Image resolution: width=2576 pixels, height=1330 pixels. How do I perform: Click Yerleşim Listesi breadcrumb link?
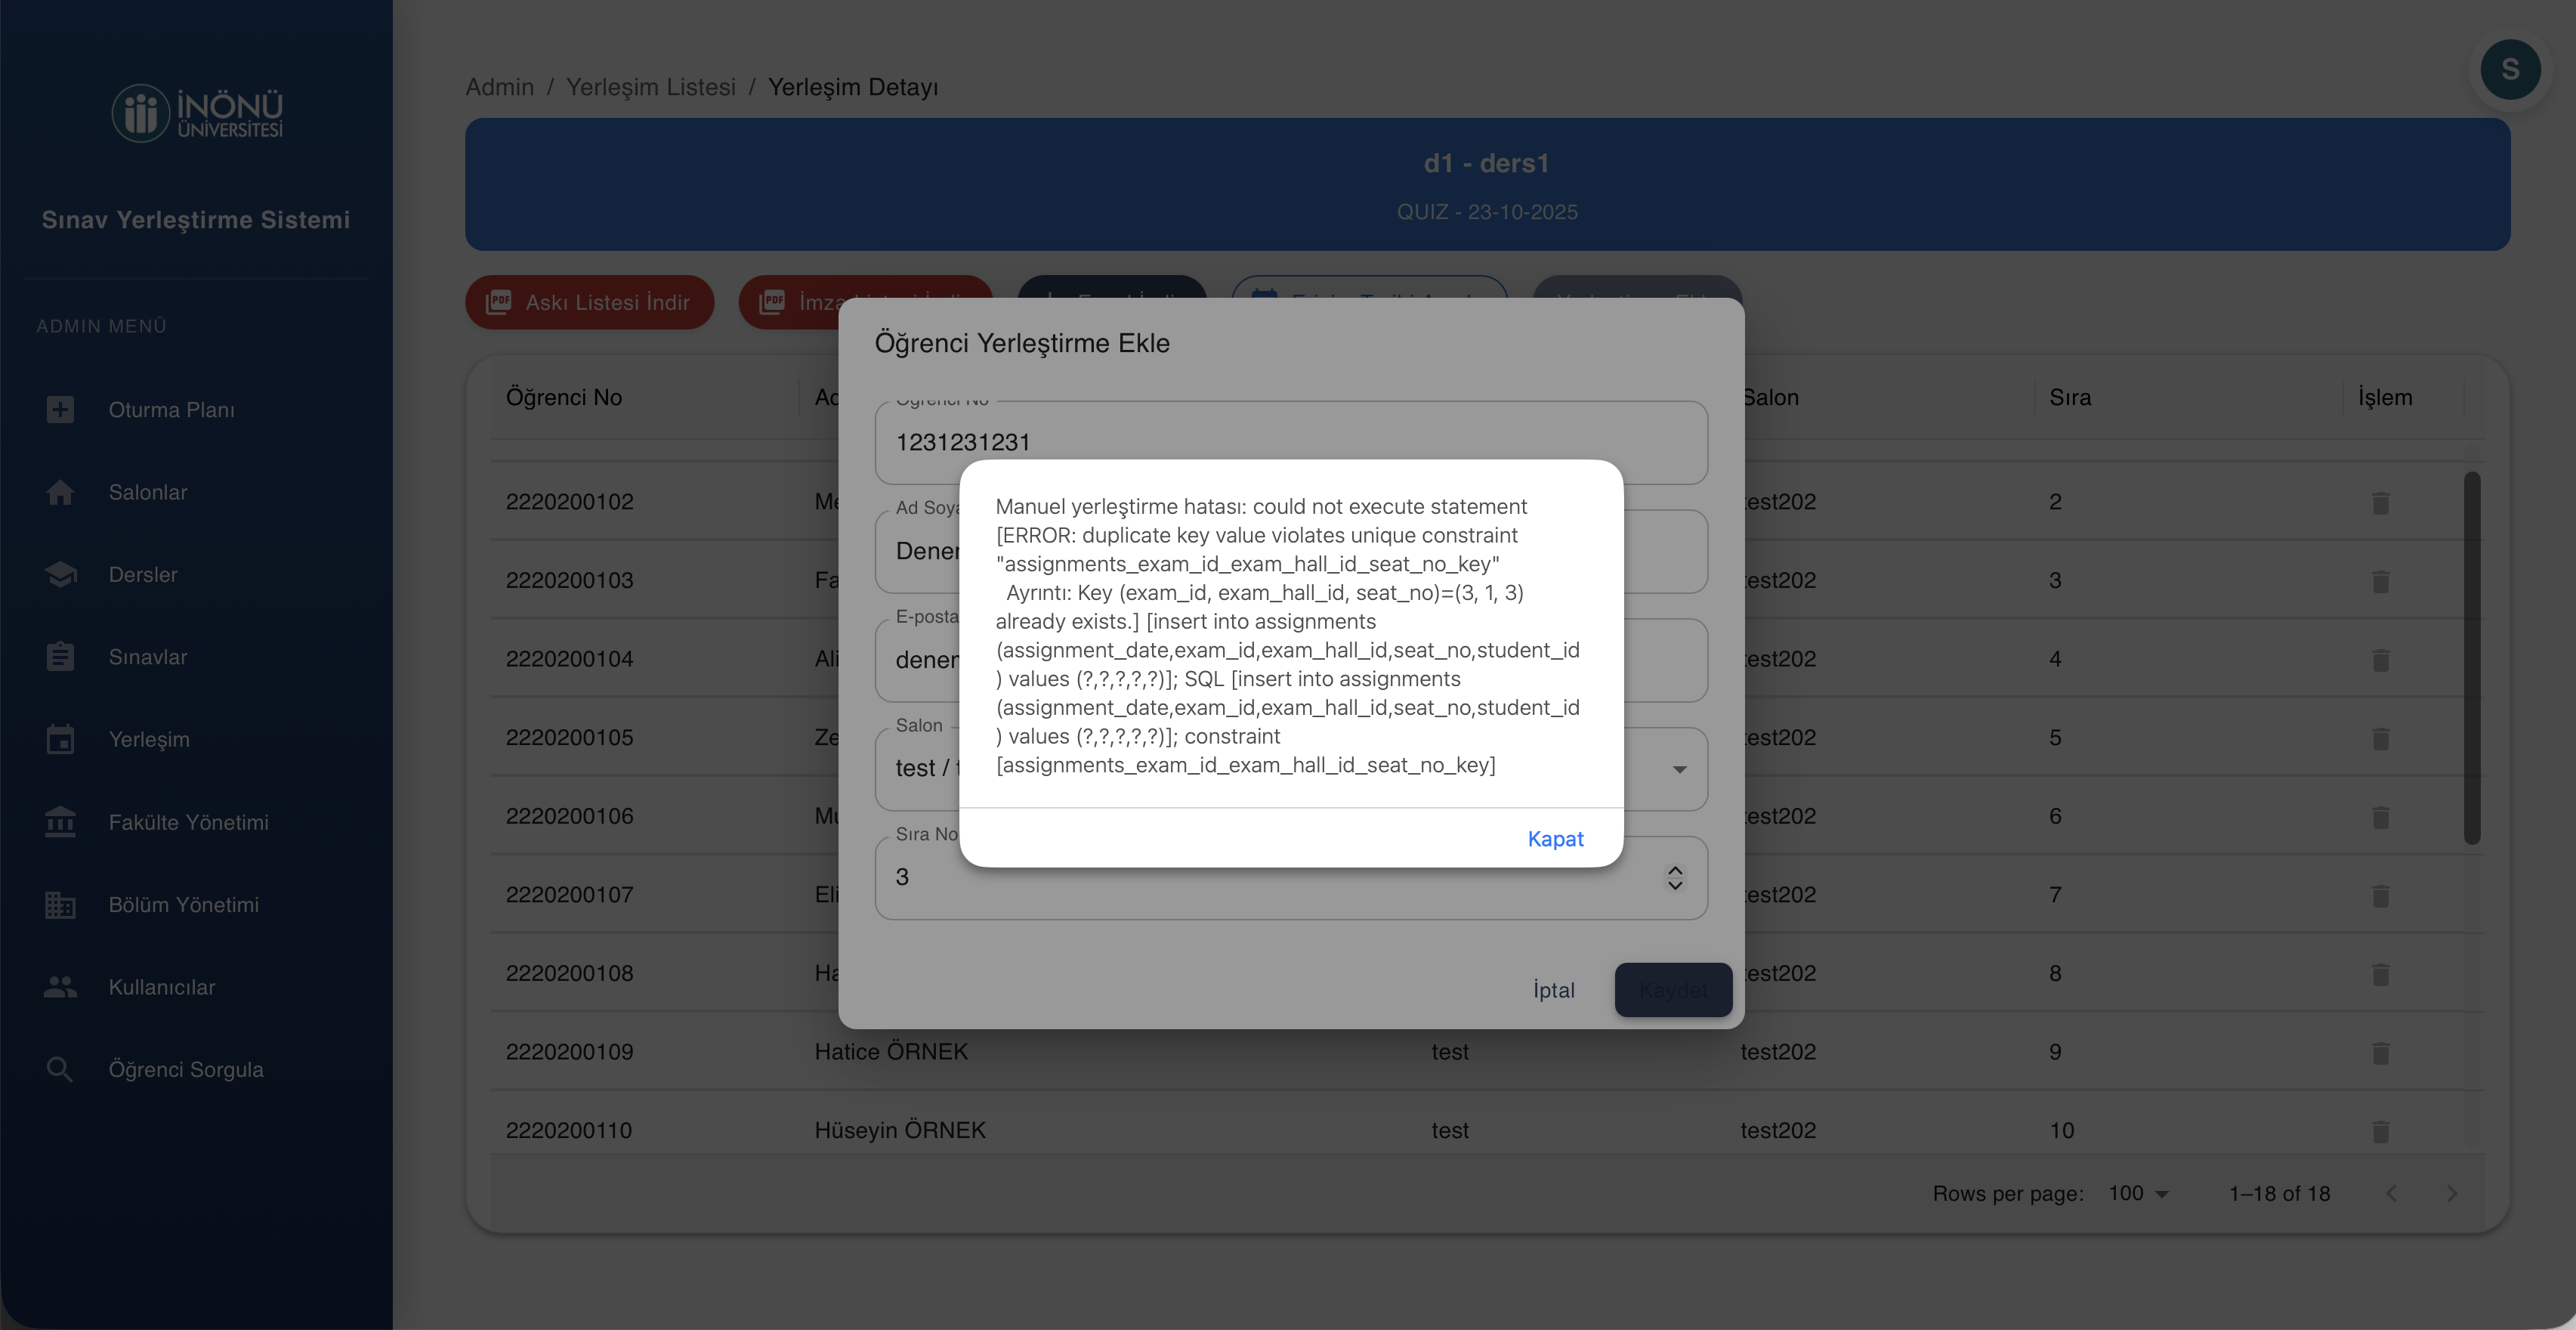click(x=650, y=87)
